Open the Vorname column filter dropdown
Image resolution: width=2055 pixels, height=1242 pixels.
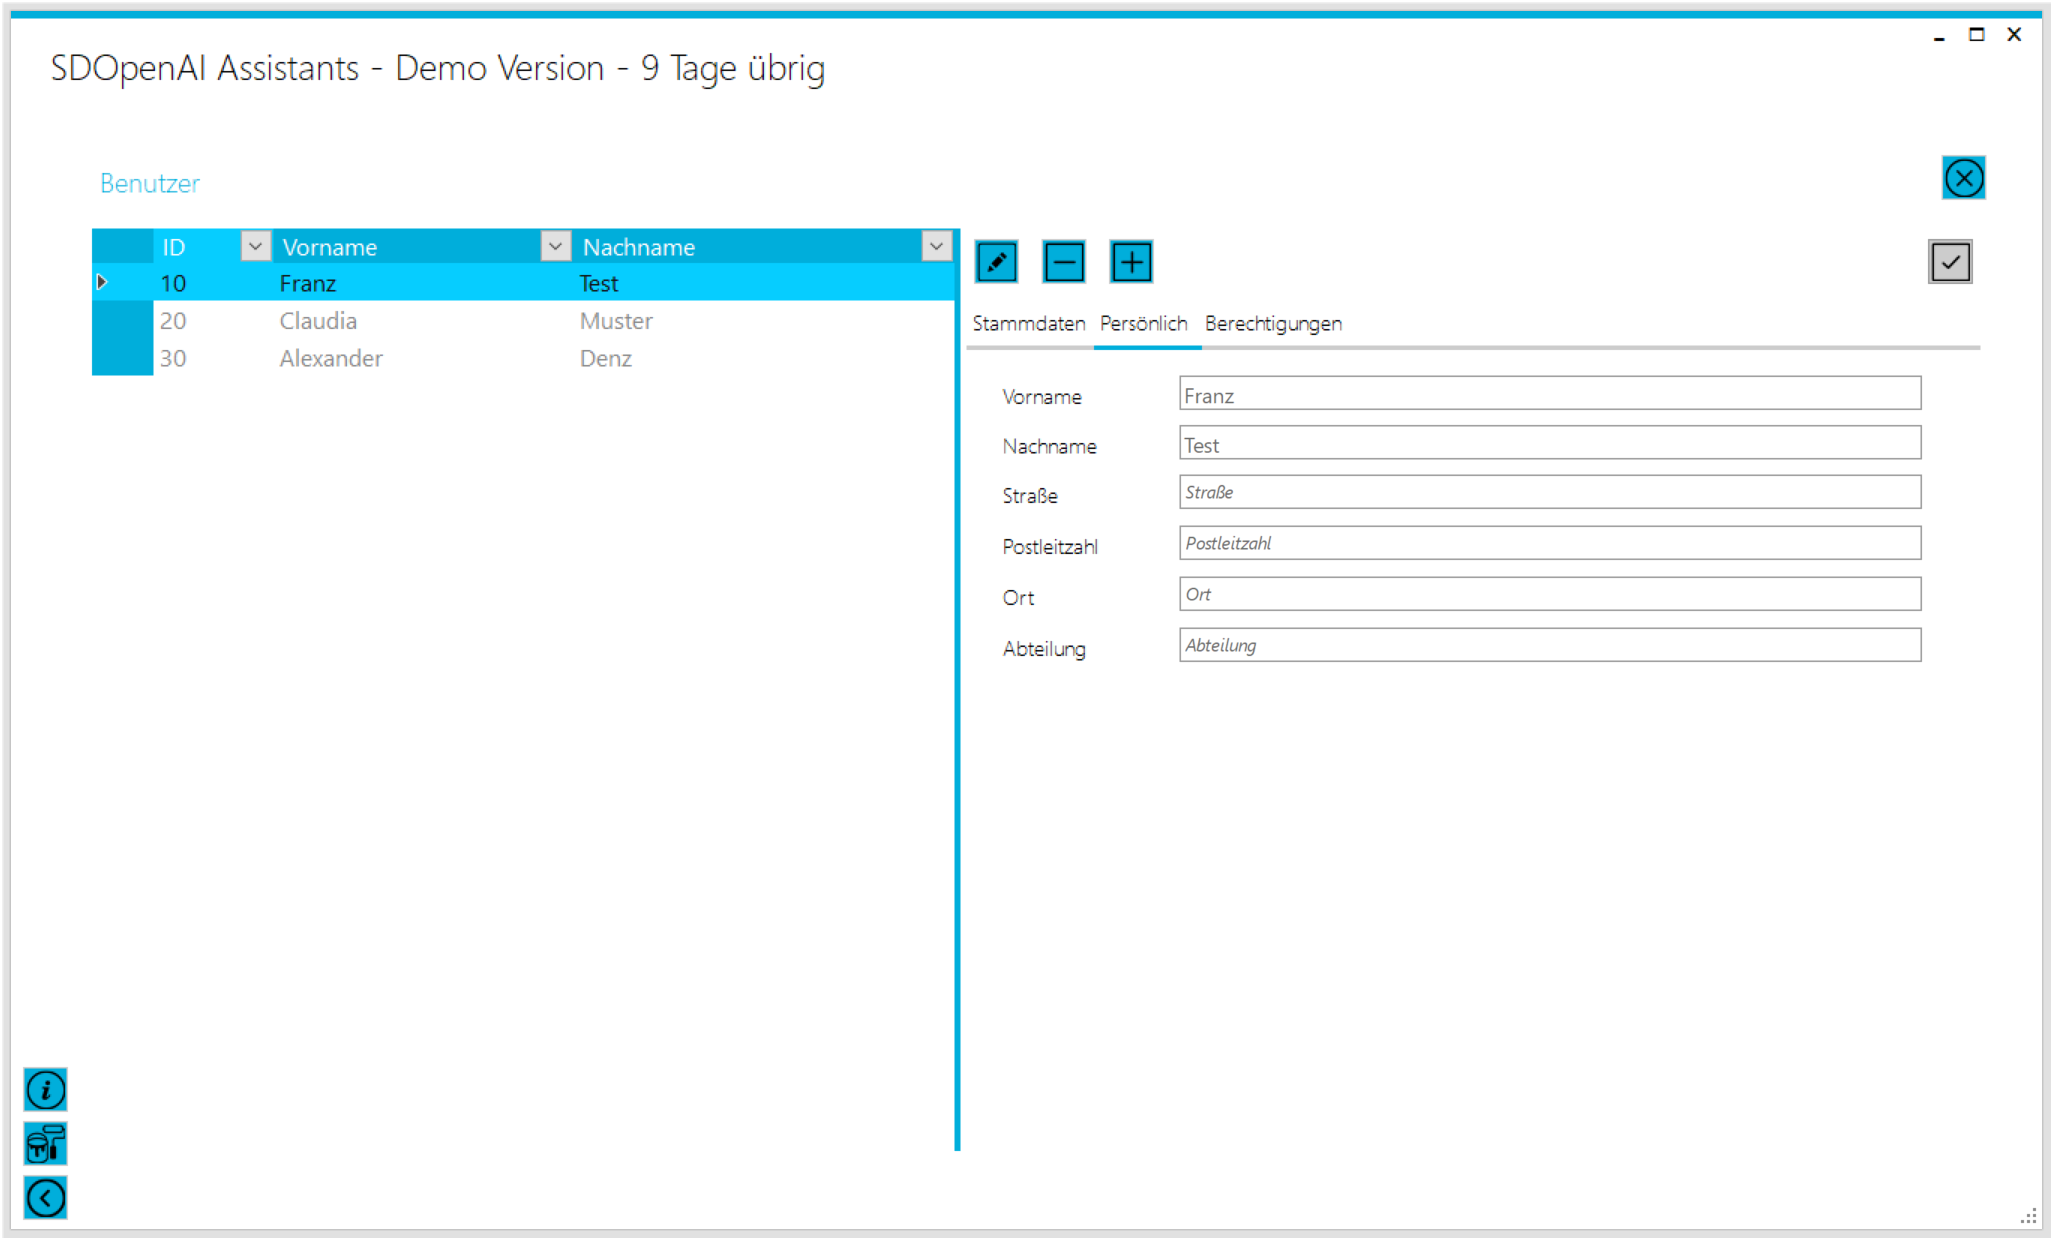coord(555,246)
